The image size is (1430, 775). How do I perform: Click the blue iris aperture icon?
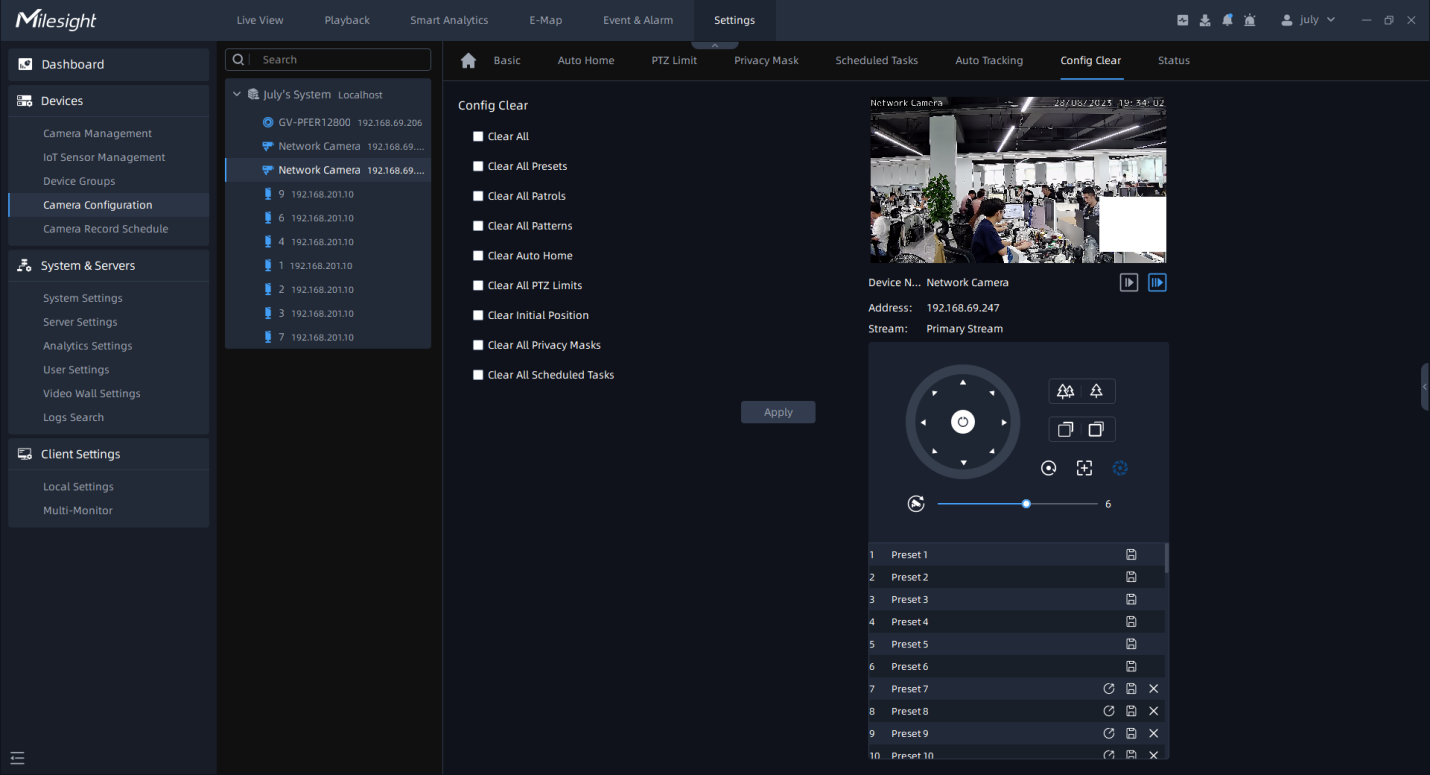(x=1120, y=468)
